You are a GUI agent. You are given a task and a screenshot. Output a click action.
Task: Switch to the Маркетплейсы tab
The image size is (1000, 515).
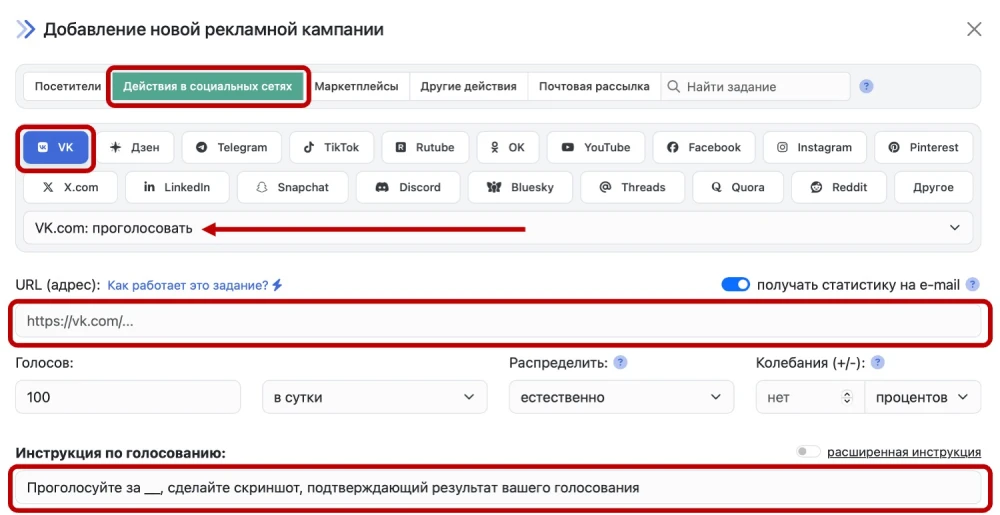point(356,87)
